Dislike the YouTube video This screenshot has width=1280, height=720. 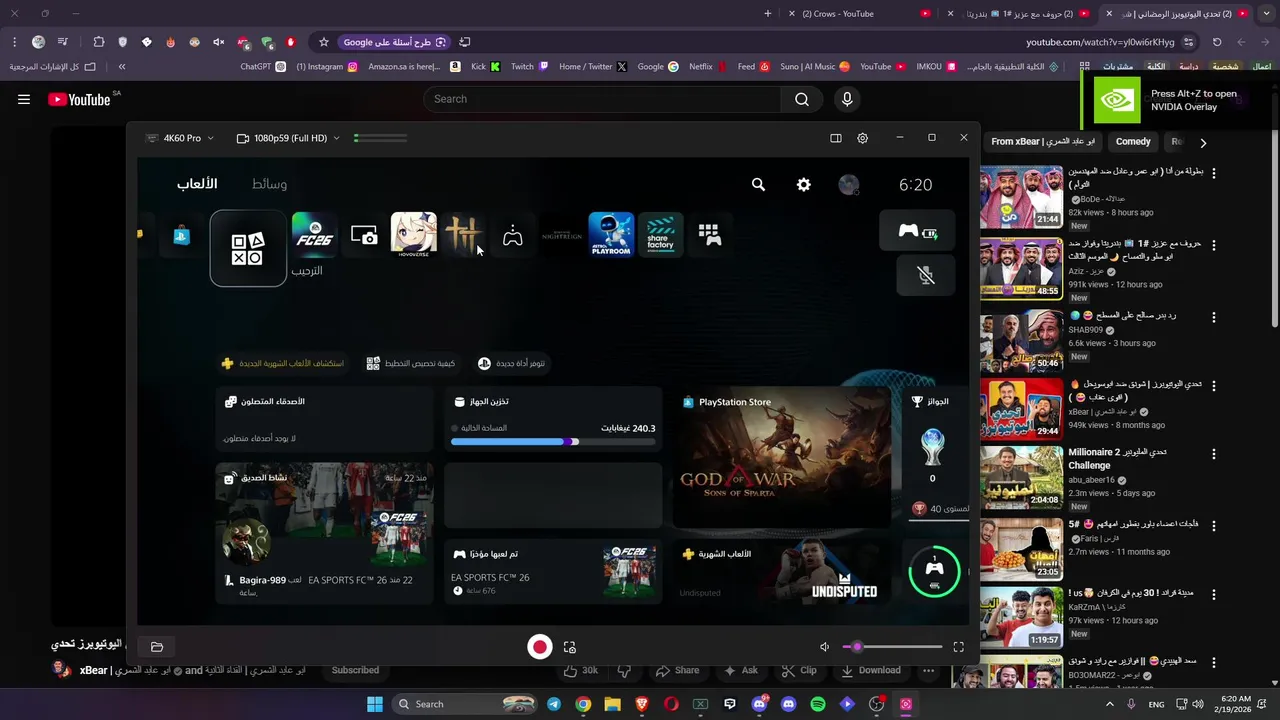click(x=624, y=670)
